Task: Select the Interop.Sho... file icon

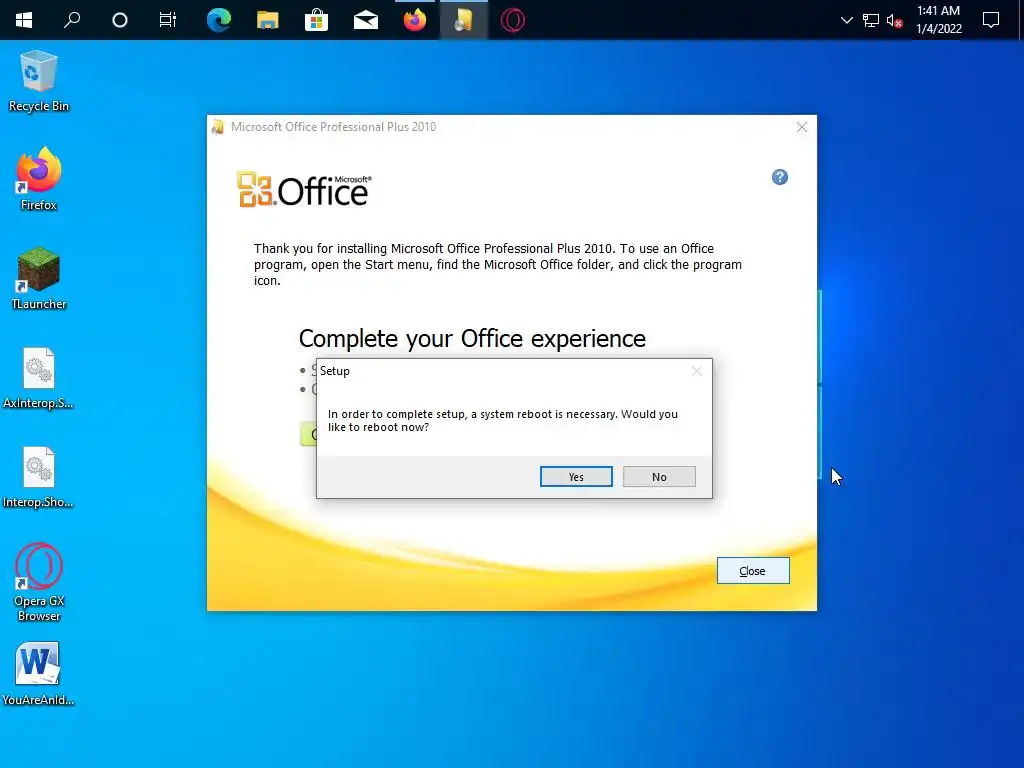Action: click(39, 477)
